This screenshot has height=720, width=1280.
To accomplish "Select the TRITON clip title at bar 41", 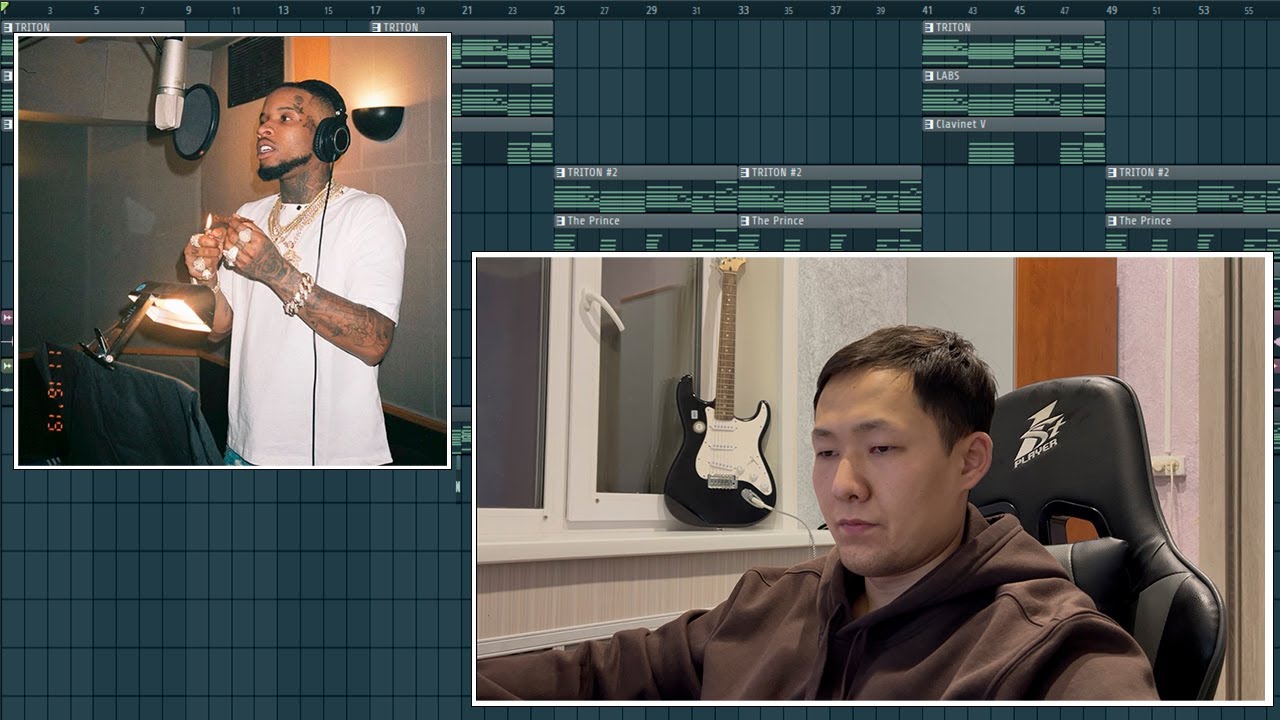I will [953, 27].
